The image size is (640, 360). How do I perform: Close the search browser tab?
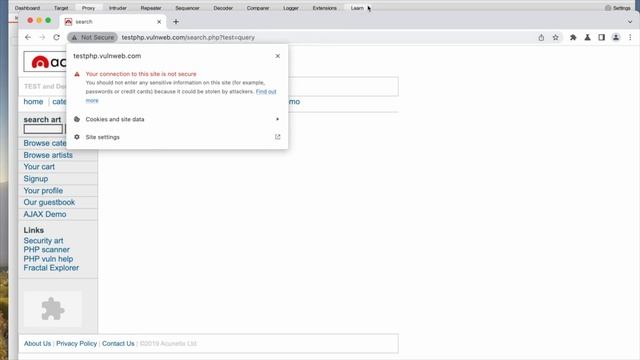click(x=159, y=22)
